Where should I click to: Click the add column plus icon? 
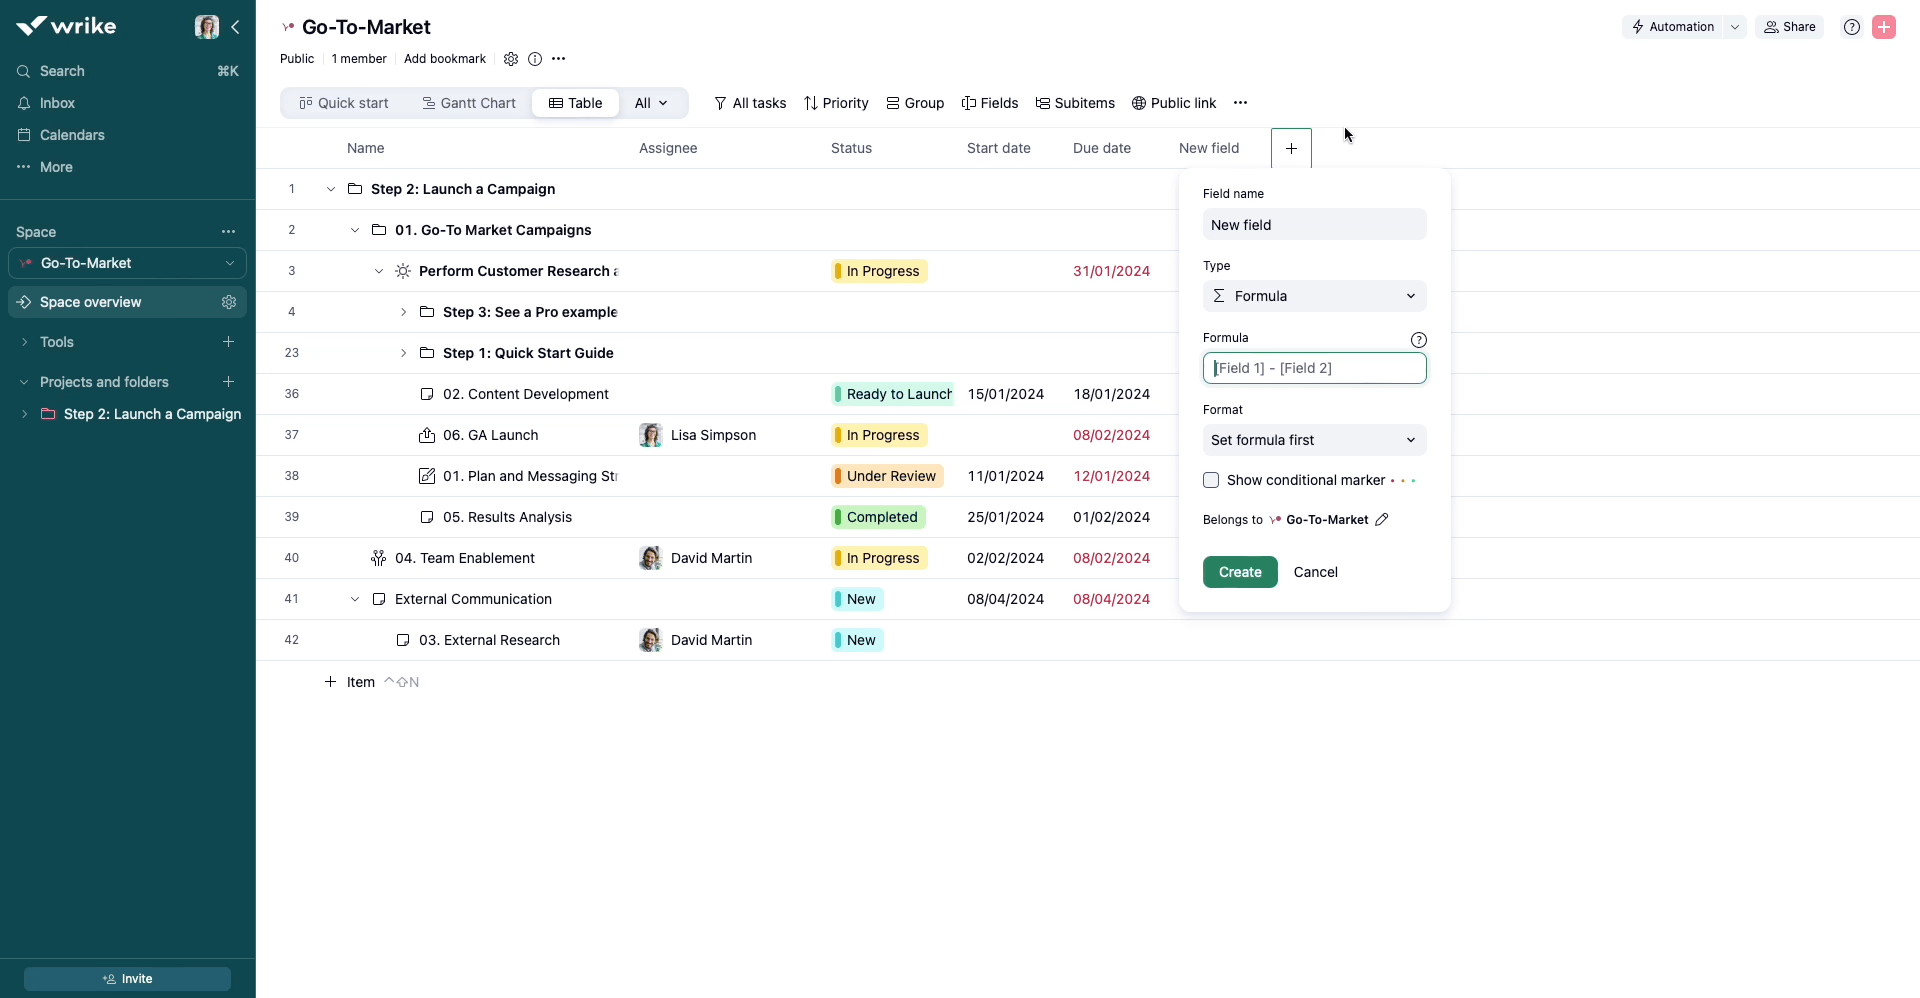coord(1291,148)
